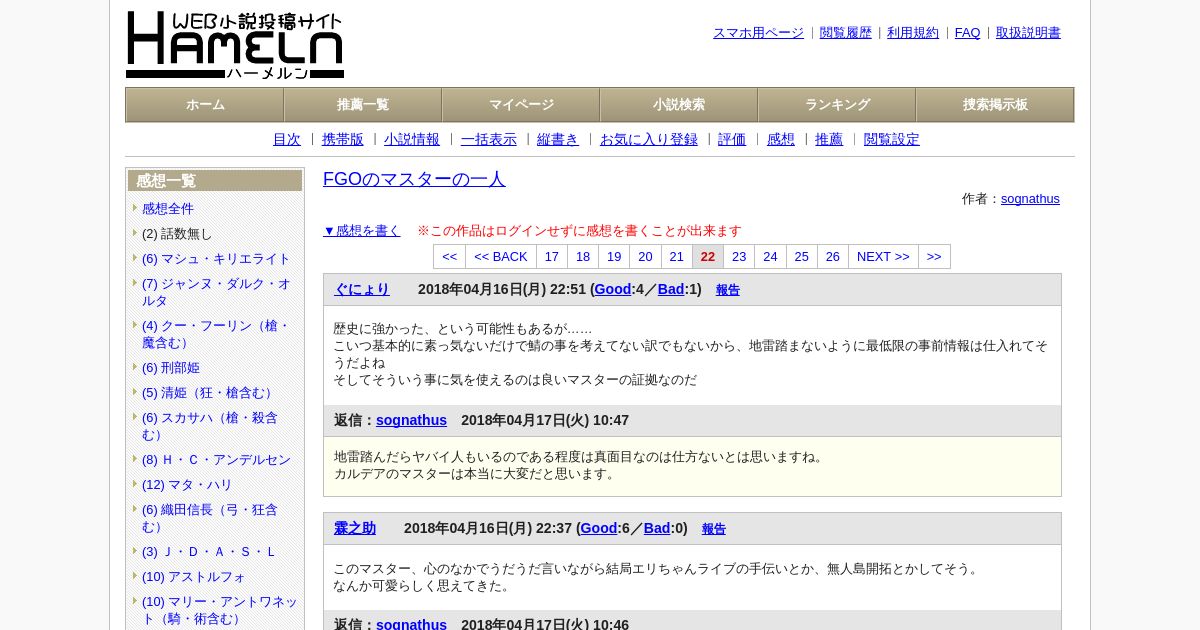Filter reviews by アストルフォ chapter
Screen dimensions: 1200x630
[194, 576]
